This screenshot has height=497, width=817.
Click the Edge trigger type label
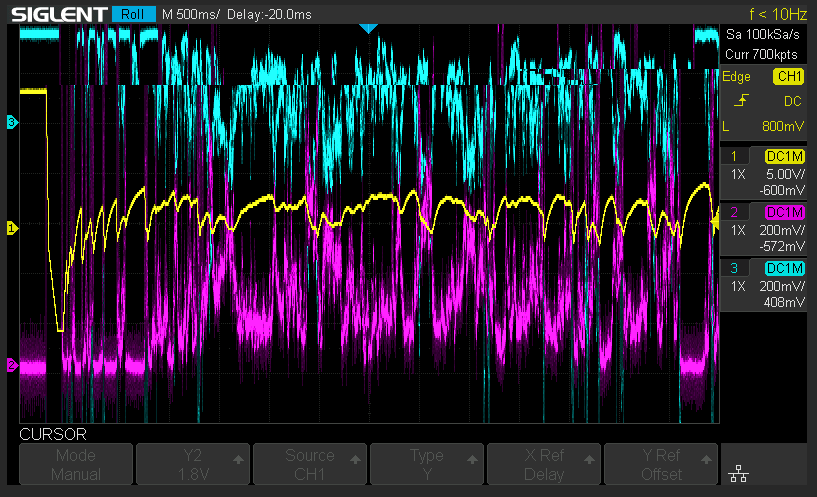736,77
